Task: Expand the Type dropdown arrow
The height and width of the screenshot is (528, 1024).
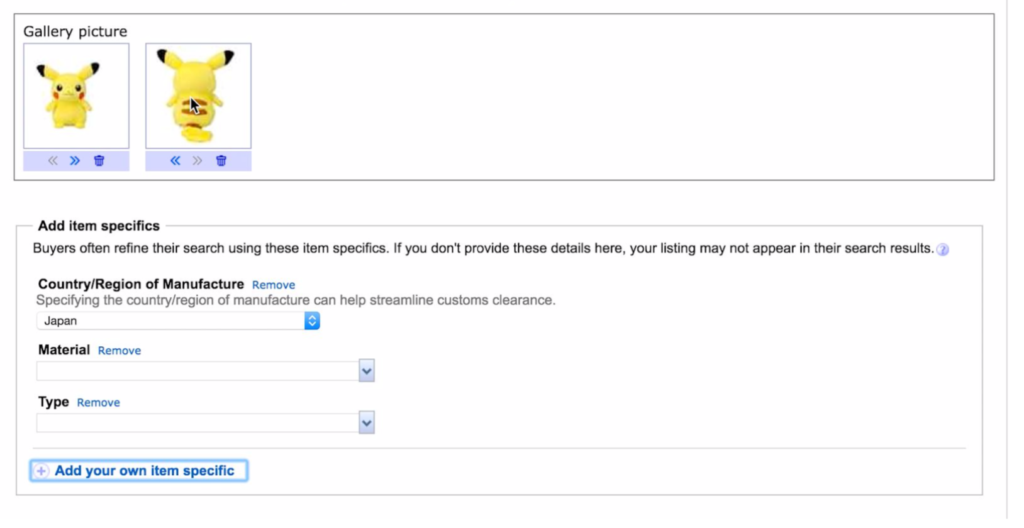Action: click(366, 423)
